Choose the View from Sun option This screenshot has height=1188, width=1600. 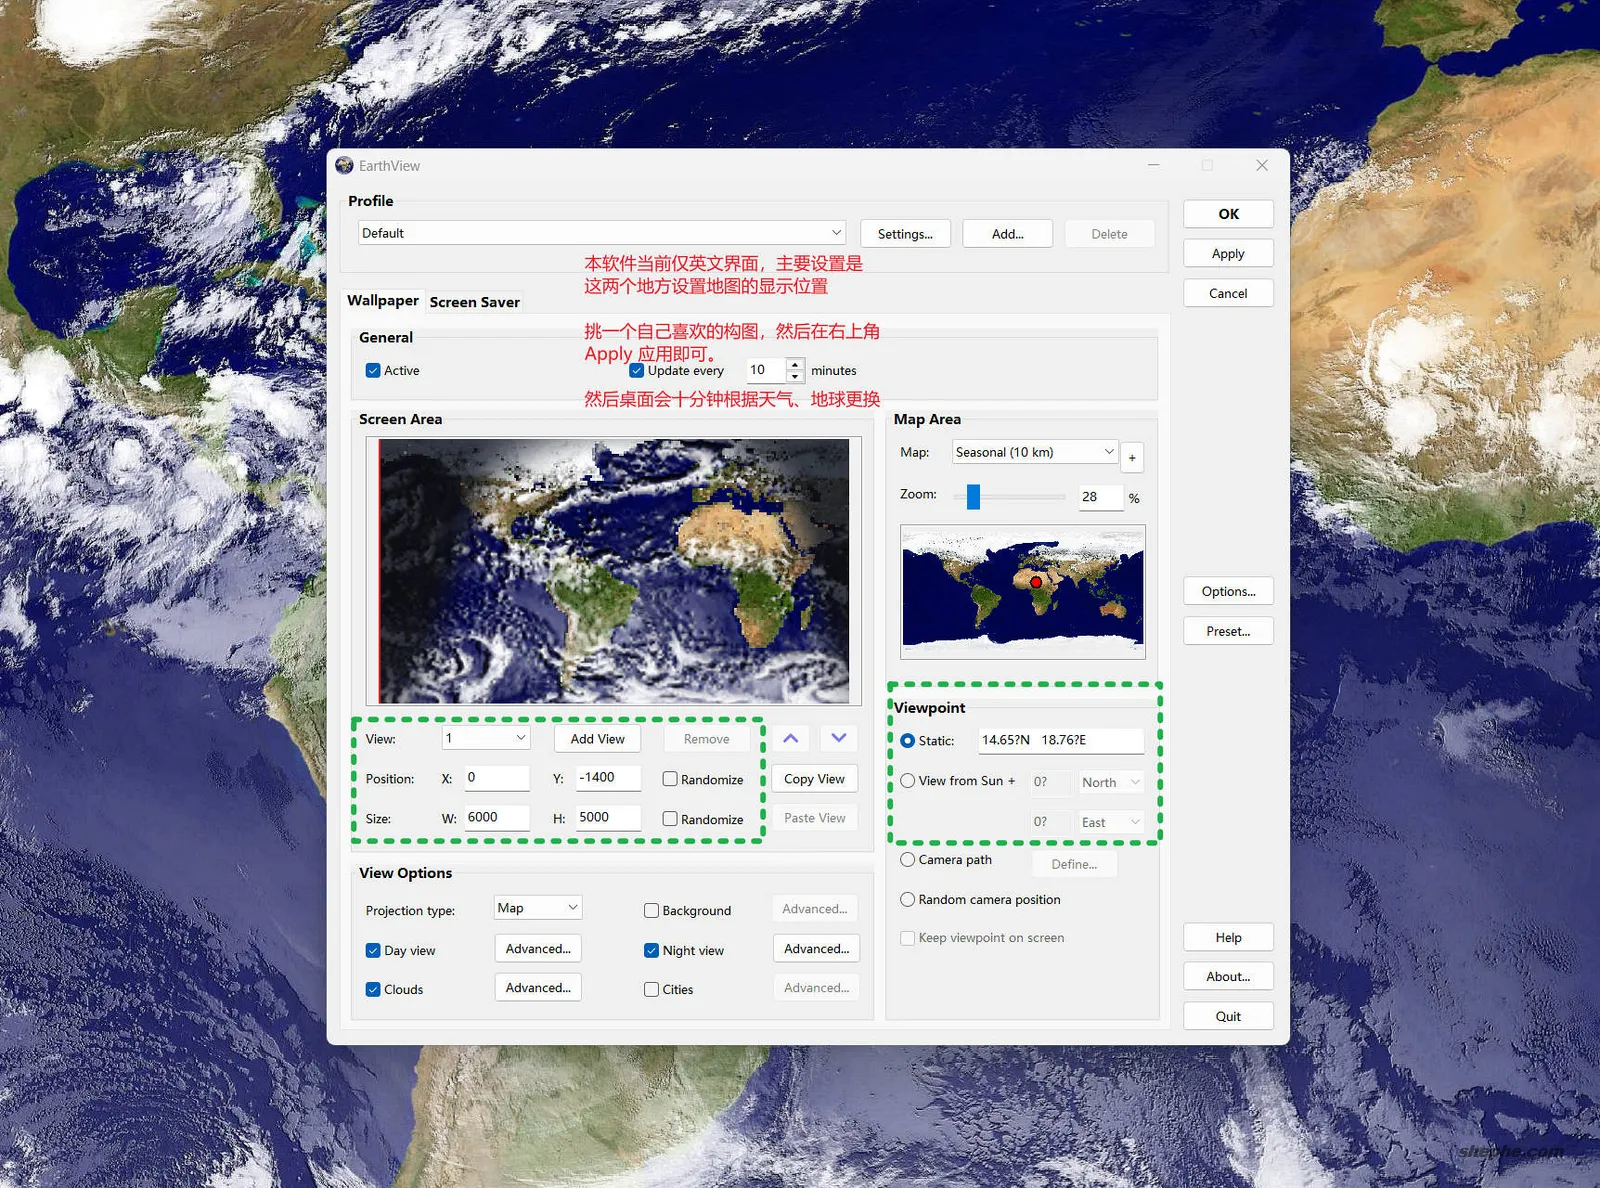908,781
